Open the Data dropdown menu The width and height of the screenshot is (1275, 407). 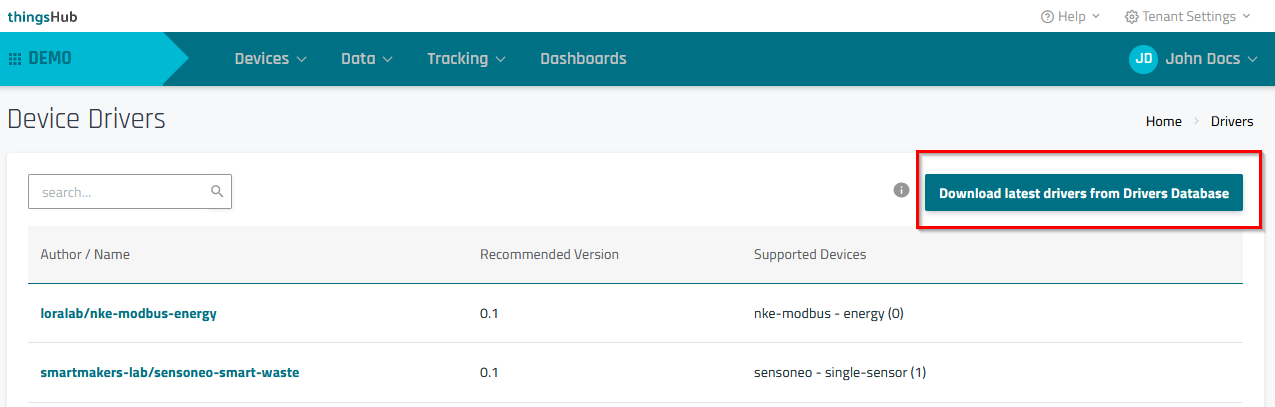[x=366, y=59]
